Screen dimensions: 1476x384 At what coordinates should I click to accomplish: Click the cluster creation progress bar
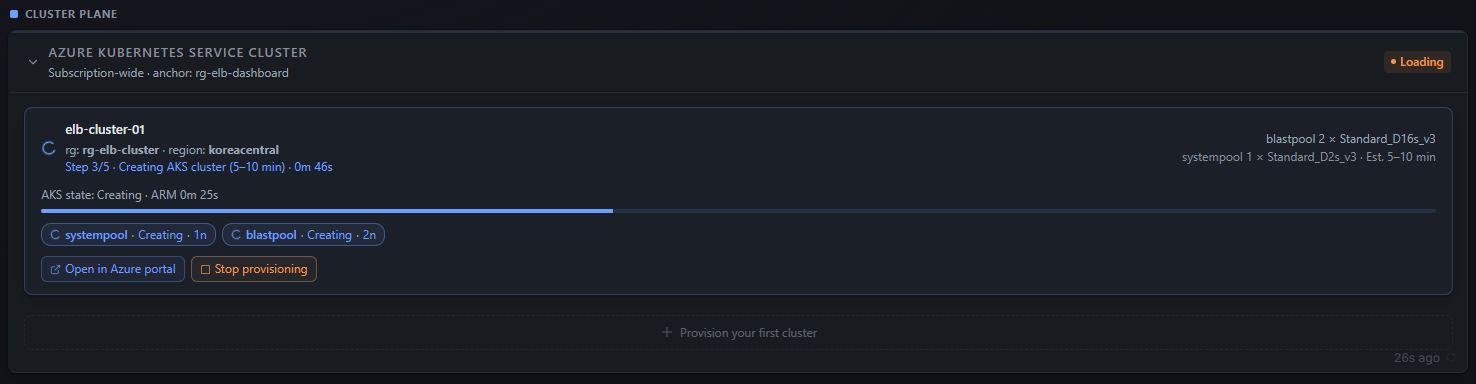[x=738, y=211]
